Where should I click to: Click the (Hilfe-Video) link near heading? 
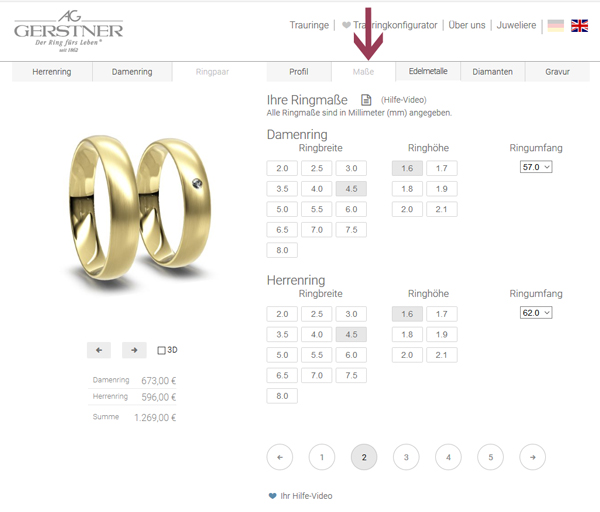[x=403, y=100]
